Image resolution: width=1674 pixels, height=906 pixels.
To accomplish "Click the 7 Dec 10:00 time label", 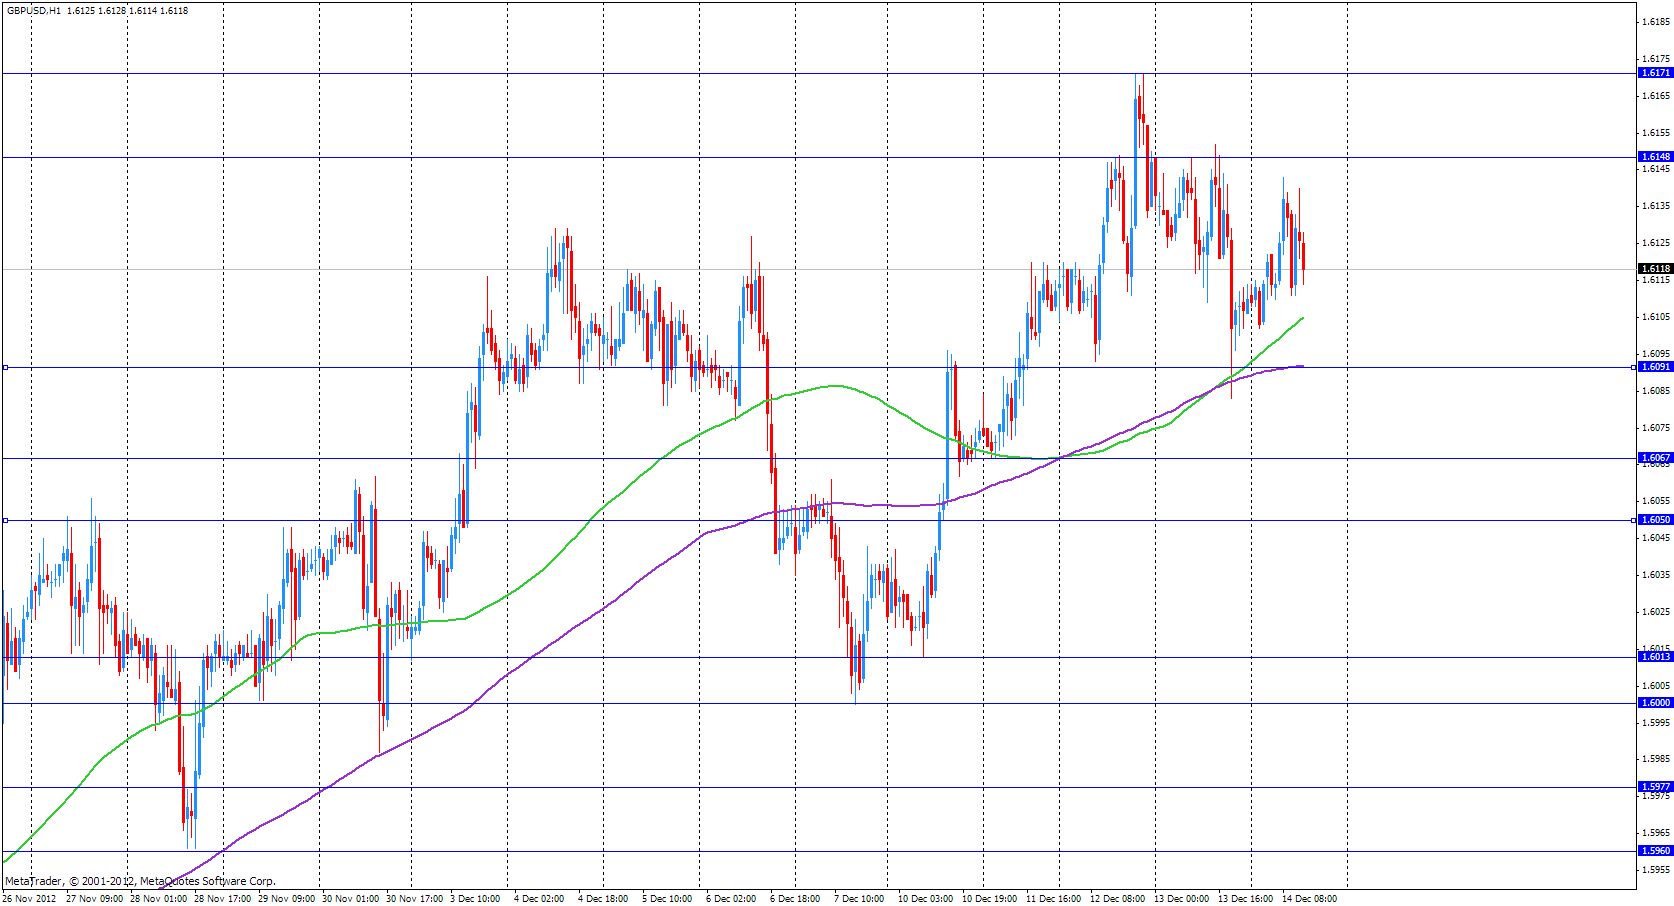I will click(x=859, y=899).
